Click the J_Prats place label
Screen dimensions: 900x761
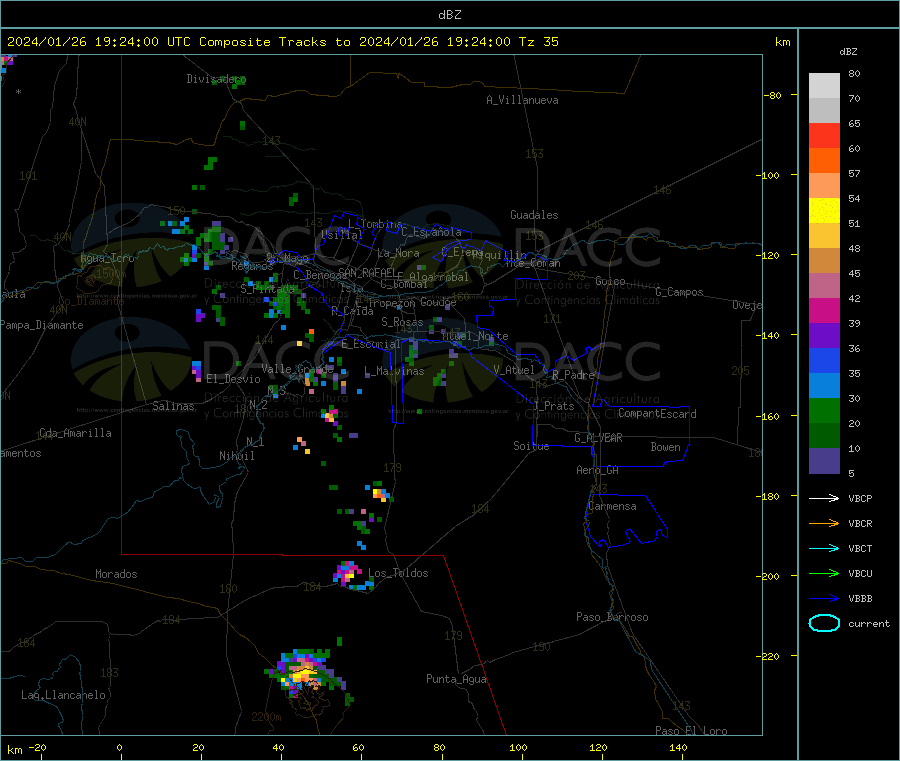pyautogui.click(x=554, y=406)
